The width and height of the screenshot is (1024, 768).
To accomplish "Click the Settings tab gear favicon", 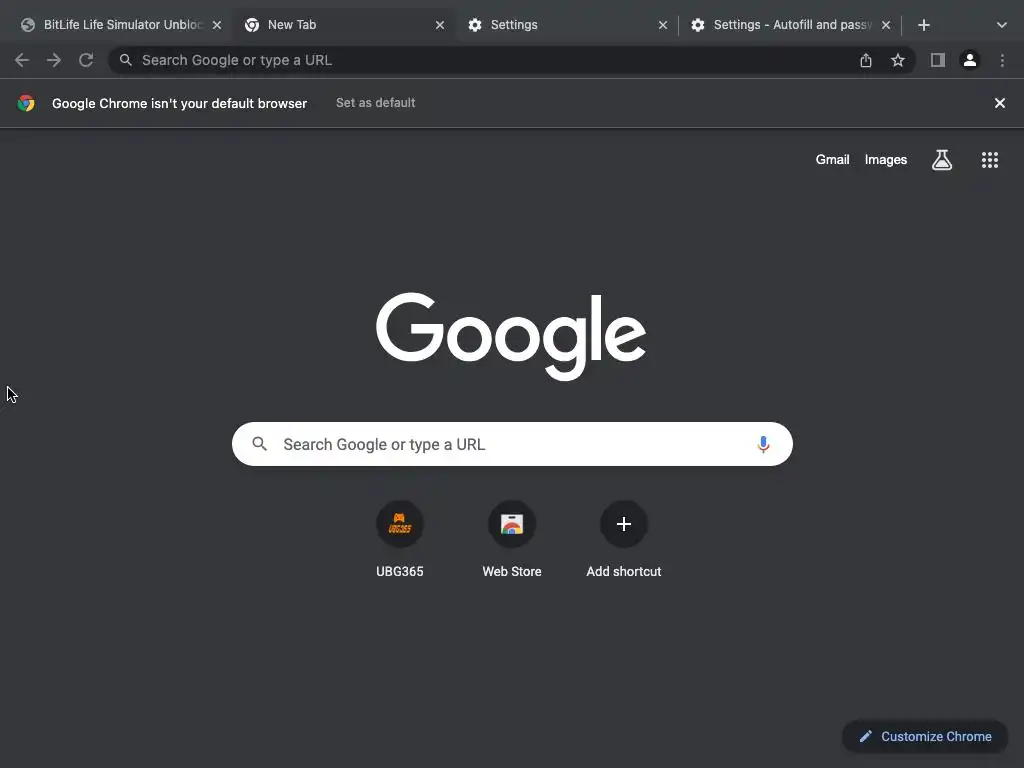I will pyautogui.click(x=475, y=25).
